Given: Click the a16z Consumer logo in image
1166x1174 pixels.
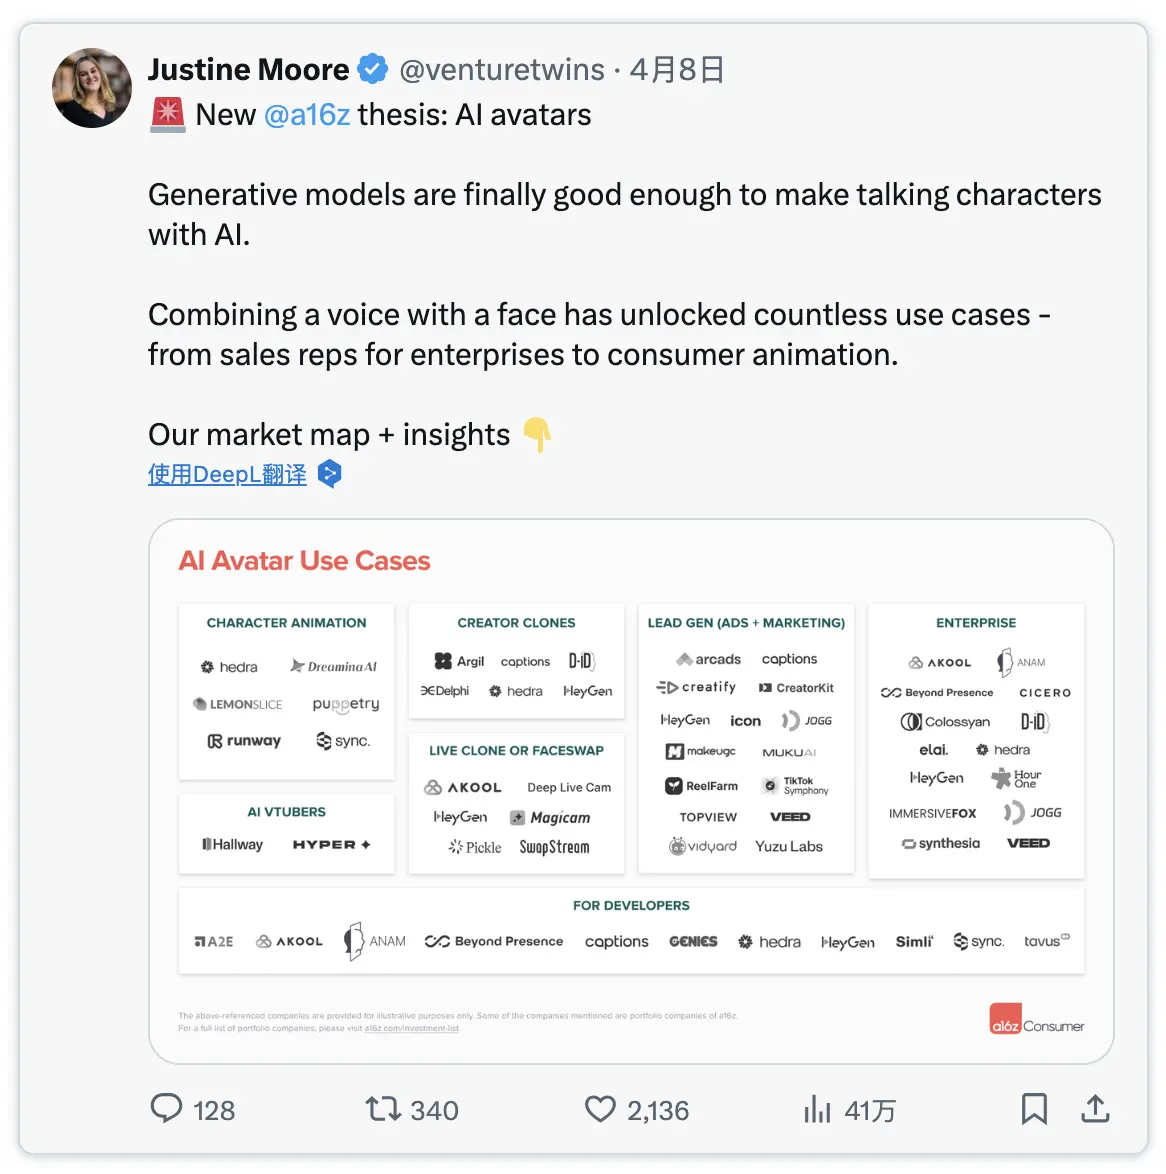Looking at the screenshot, I should 1037,1020.
